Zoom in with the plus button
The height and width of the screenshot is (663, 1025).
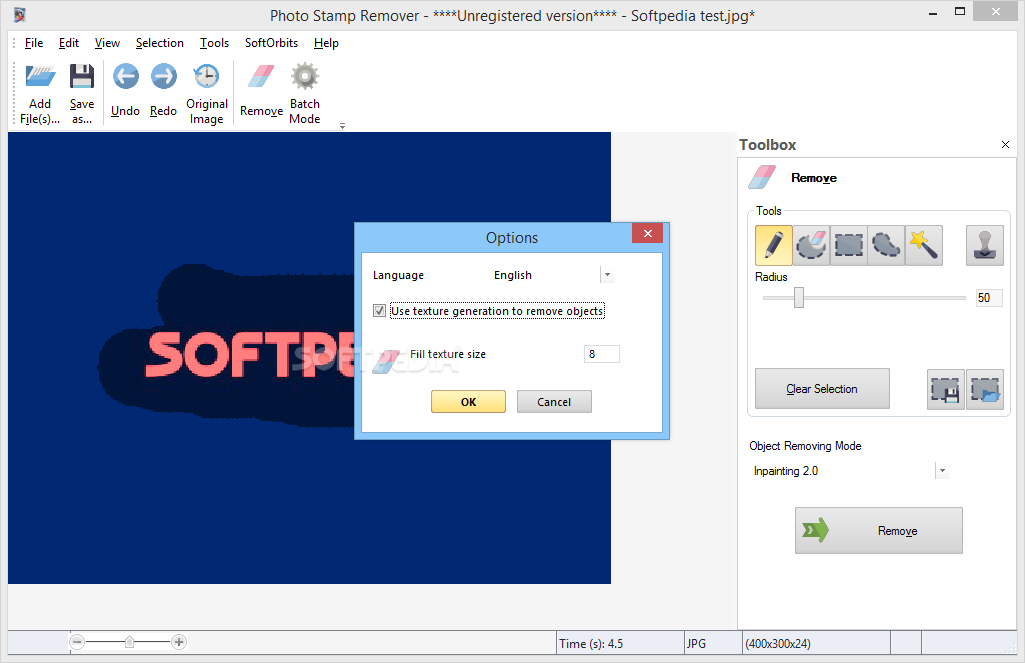179,642
